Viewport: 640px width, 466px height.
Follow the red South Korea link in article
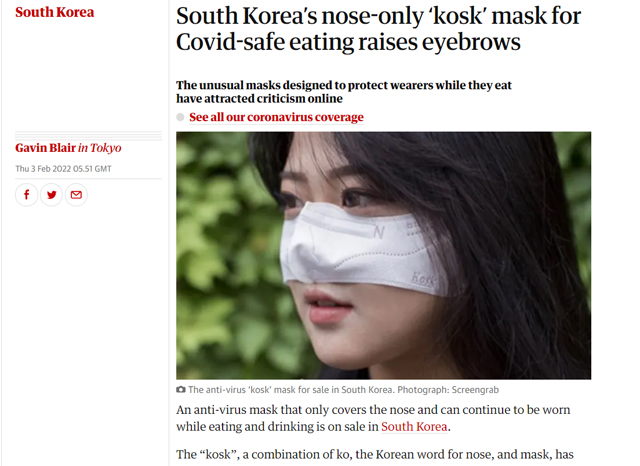point(414,426)
